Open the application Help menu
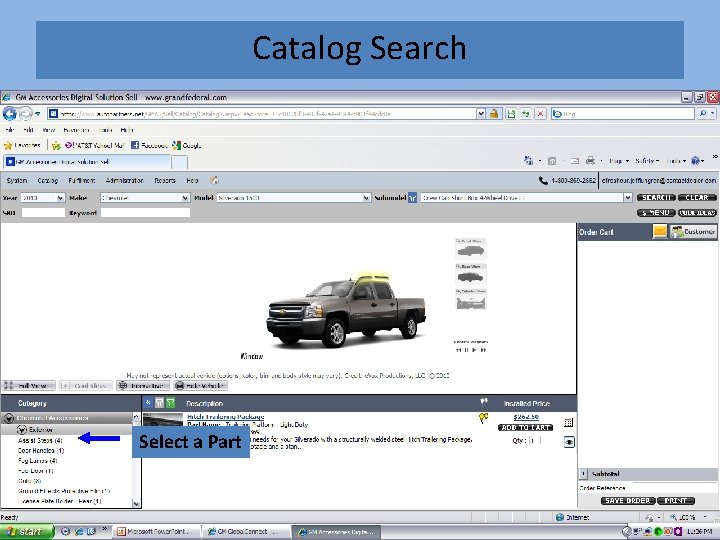 click(192, 180)
